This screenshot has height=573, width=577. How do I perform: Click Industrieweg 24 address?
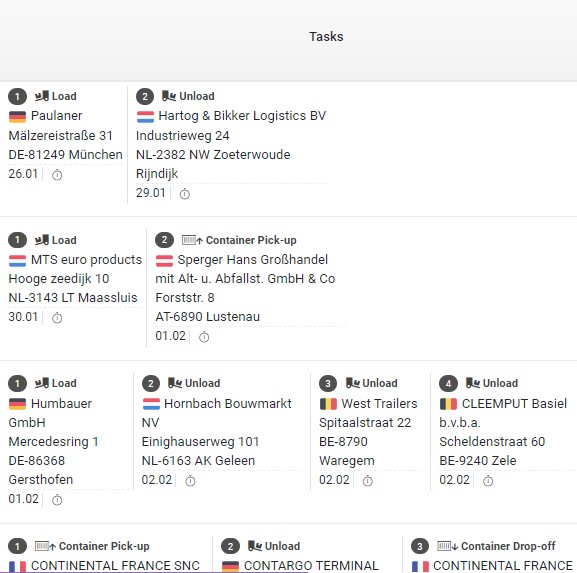click(x=183, y=136)
